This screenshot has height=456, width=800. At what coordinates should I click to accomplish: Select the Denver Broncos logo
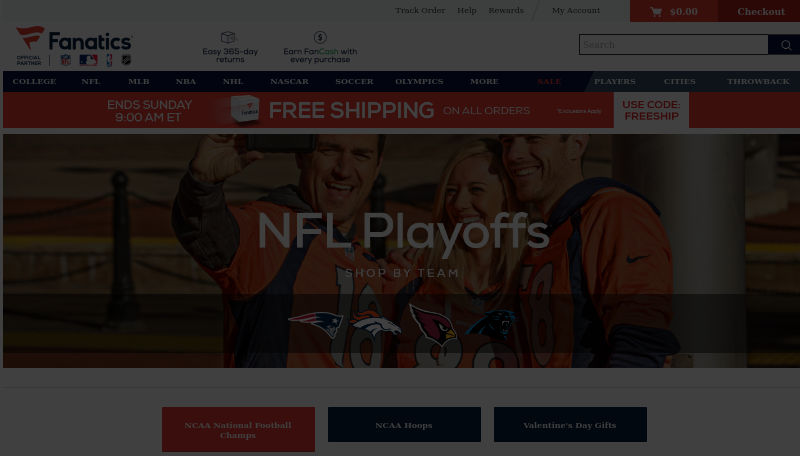point(375,323)
